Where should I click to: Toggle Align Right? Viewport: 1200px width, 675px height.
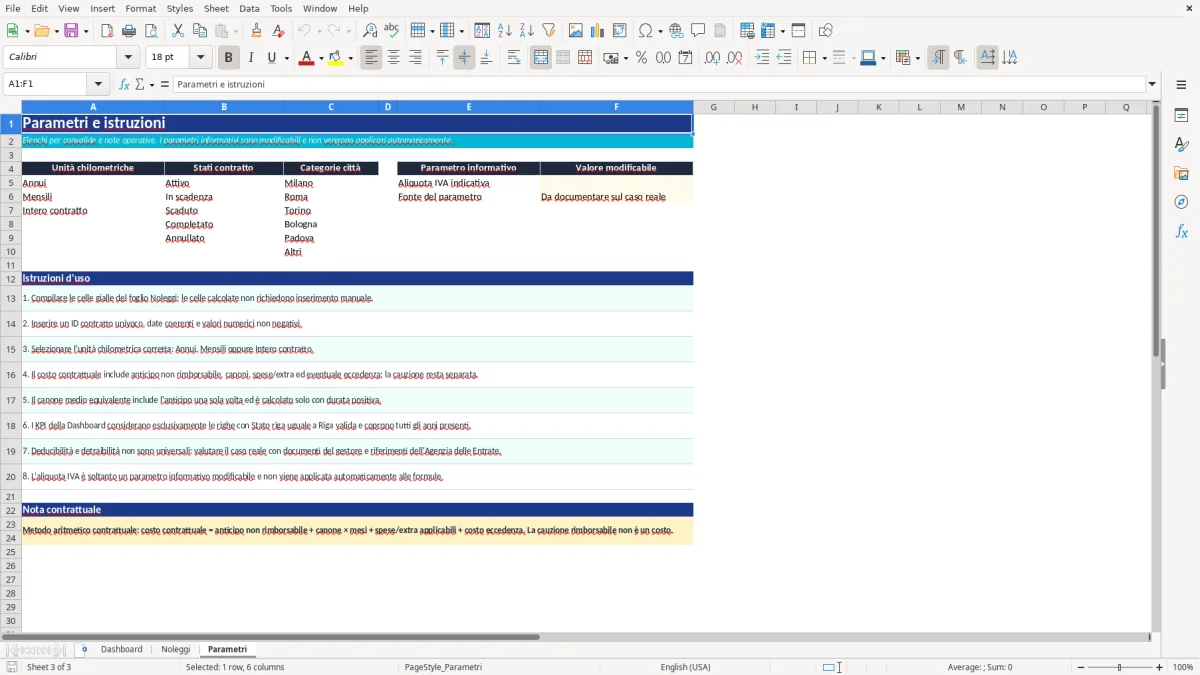pos(416,58)
